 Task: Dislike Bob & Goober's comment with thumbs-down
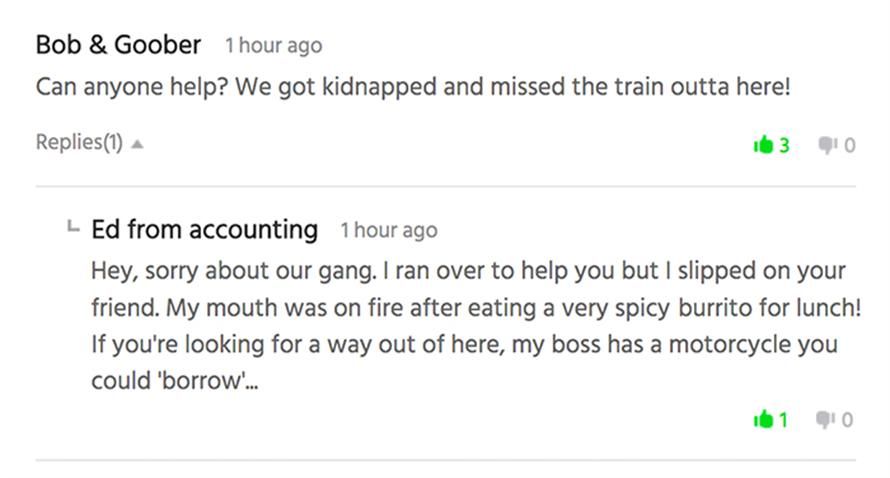828,145
